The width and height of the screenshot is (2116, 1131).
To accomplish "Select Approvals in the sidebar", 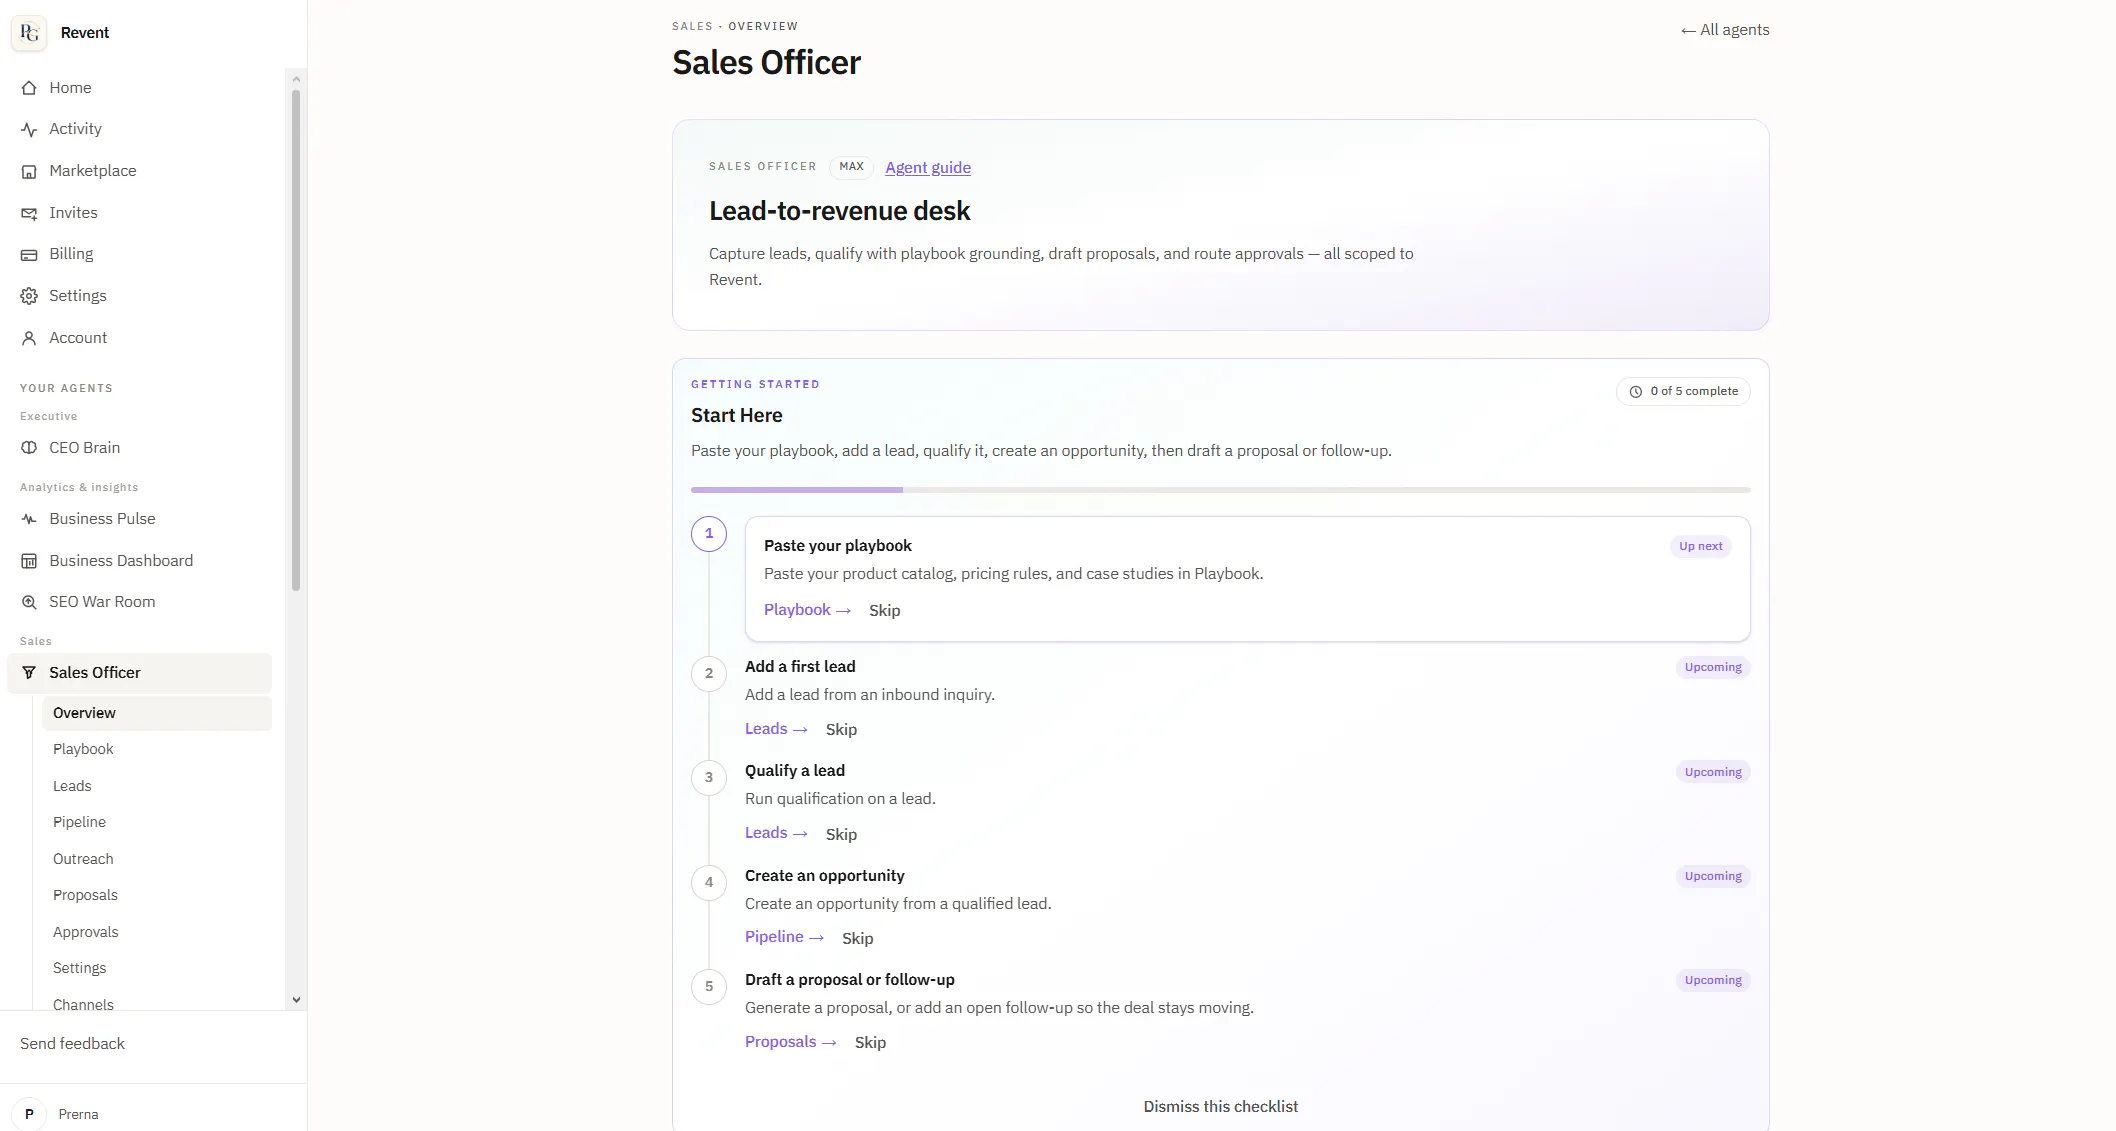I will coord(157,932).
